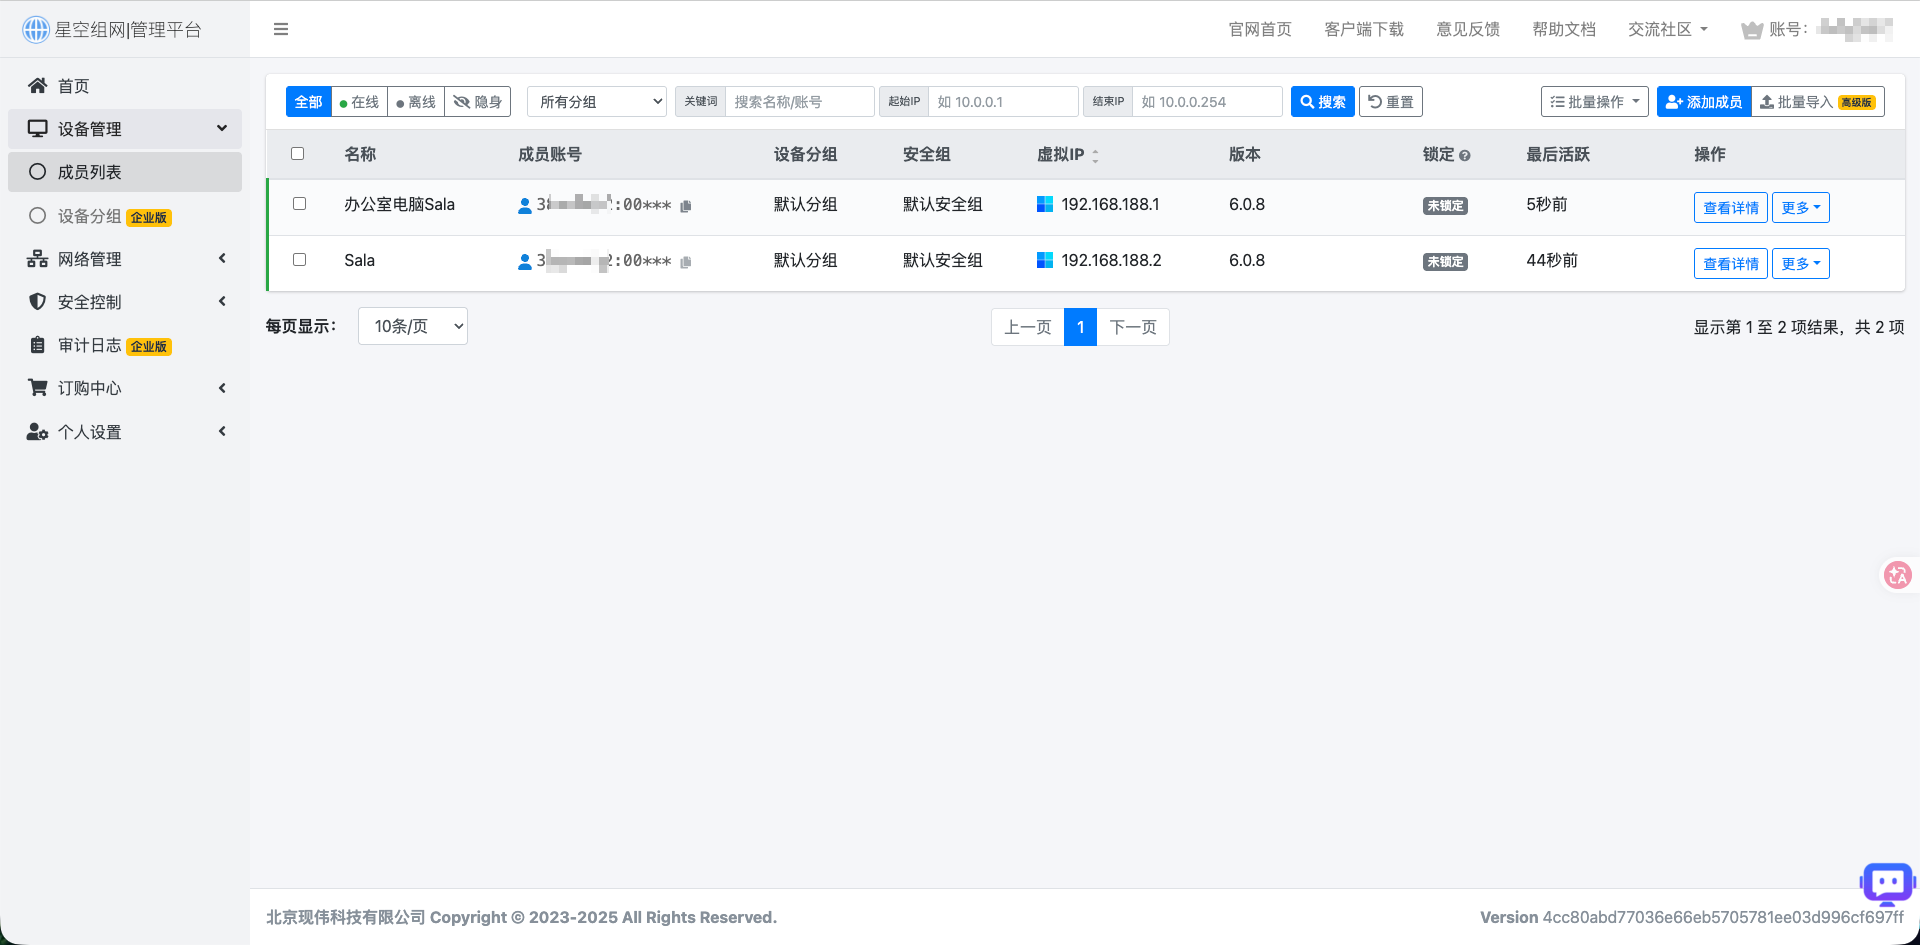Open 官网首页 link in top bar

pos(1260,30)
